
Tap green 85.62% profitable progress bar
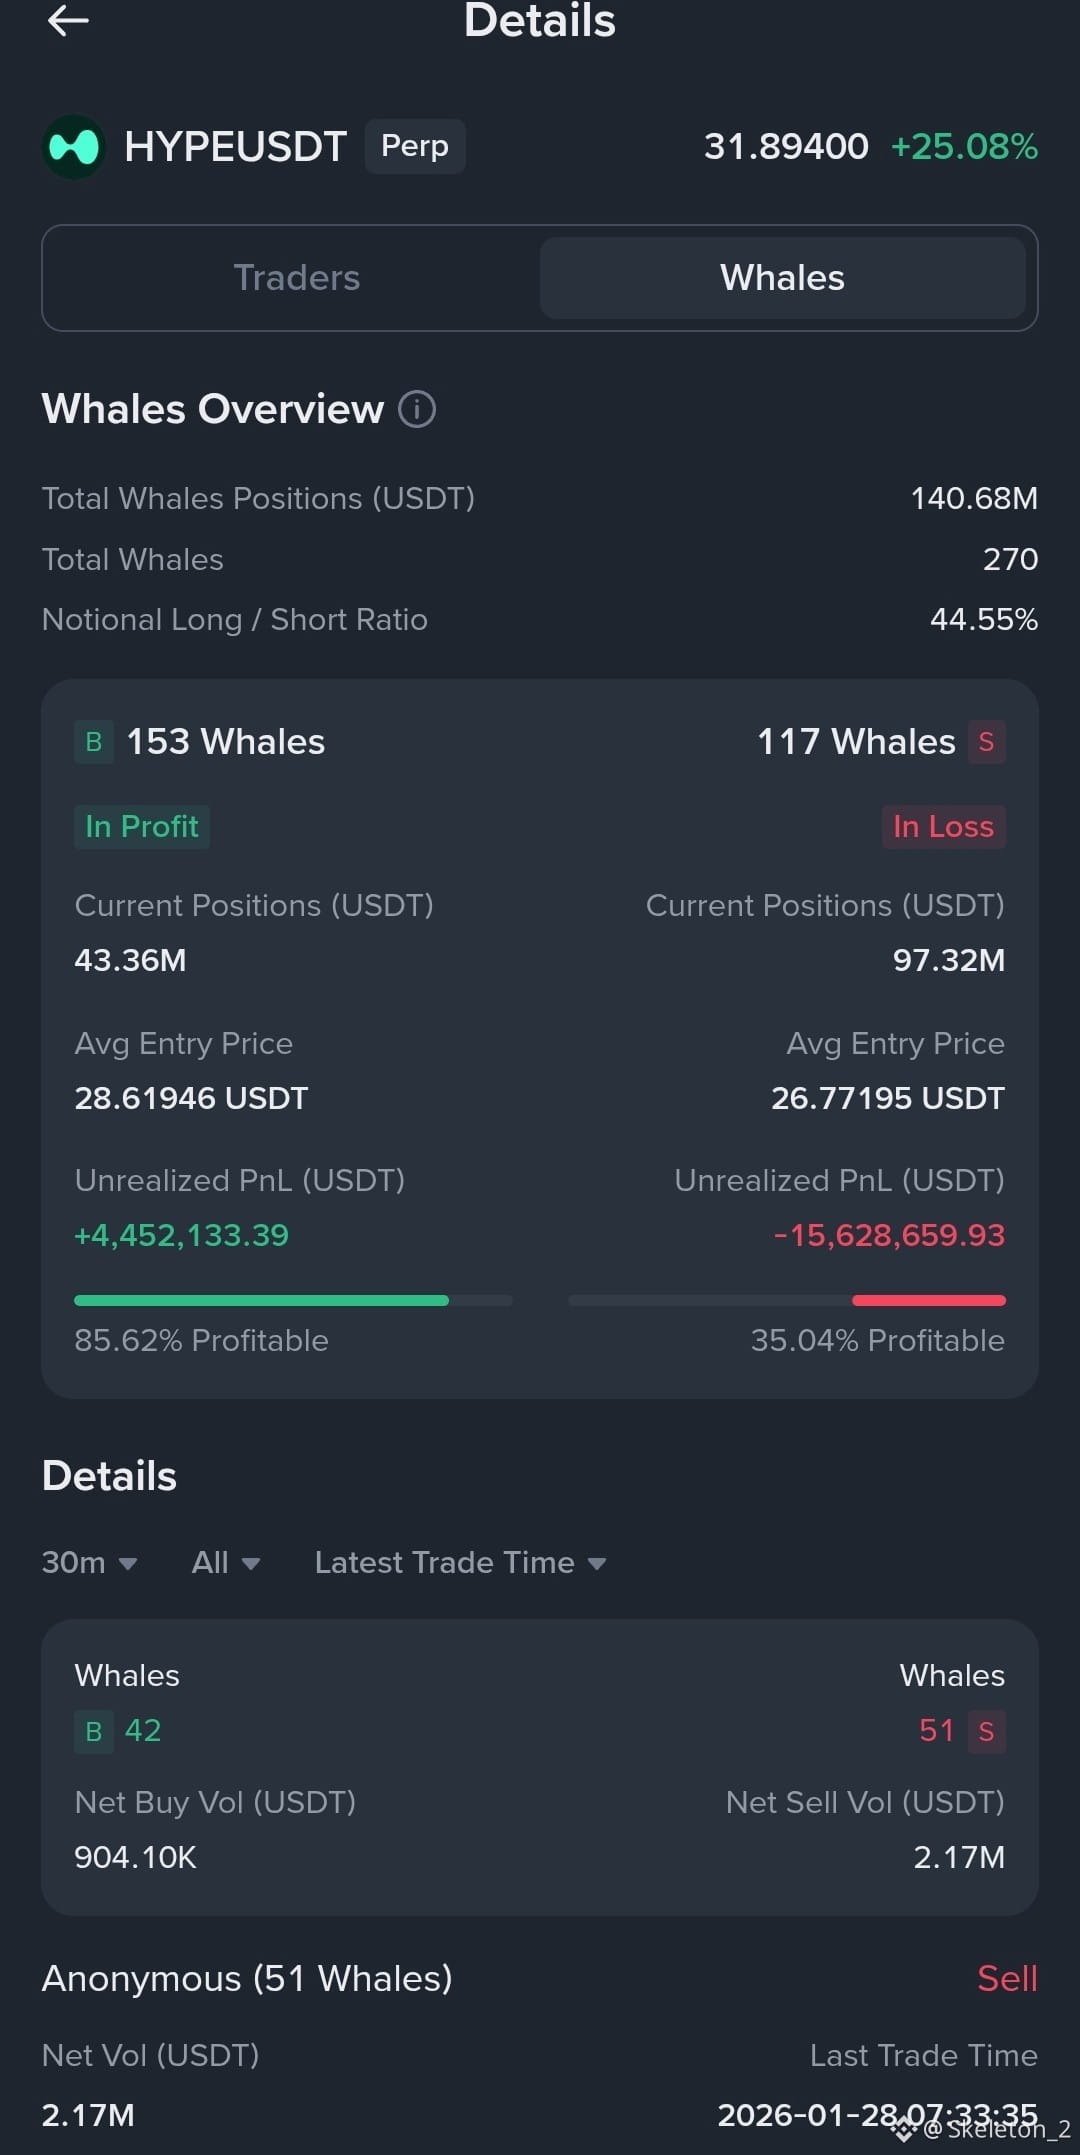262,1300
